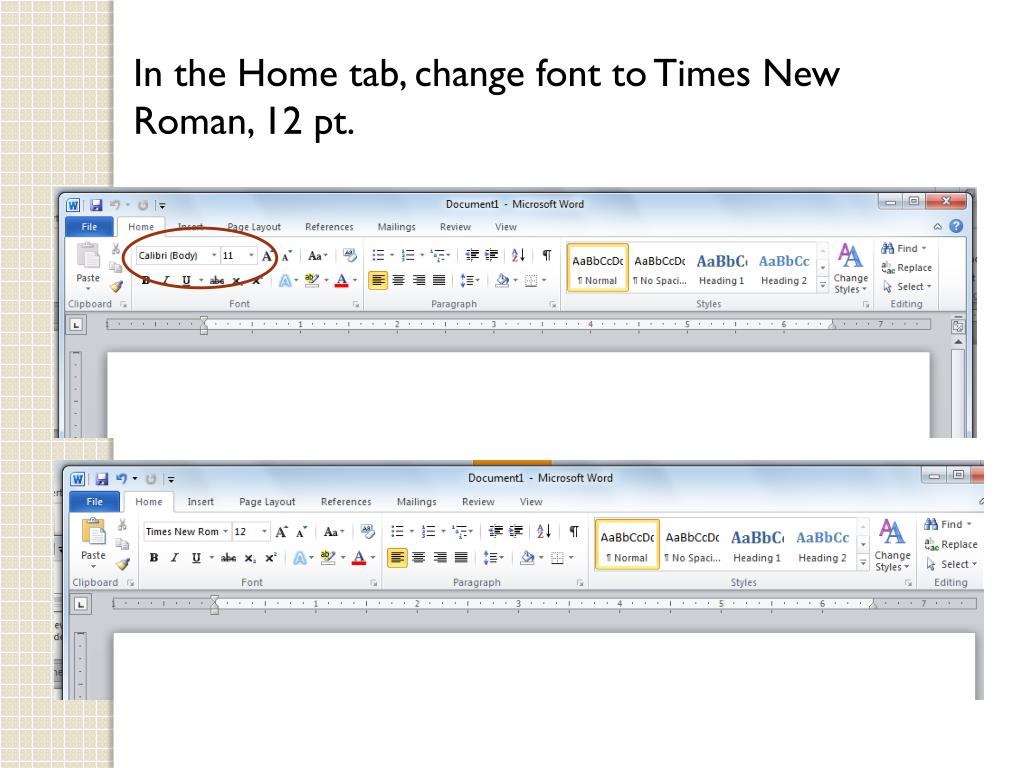This screenshot has width=1024, height=768.
Task: Apply Heading 2 style in Calibri window
Action: (x=784, y=268)
